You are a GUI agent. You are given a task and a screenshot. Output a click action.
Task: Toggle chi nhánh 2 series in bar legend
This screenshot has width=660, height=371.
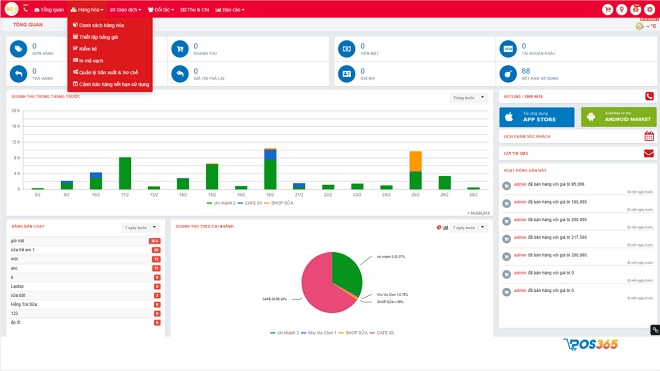coord(221,203)
